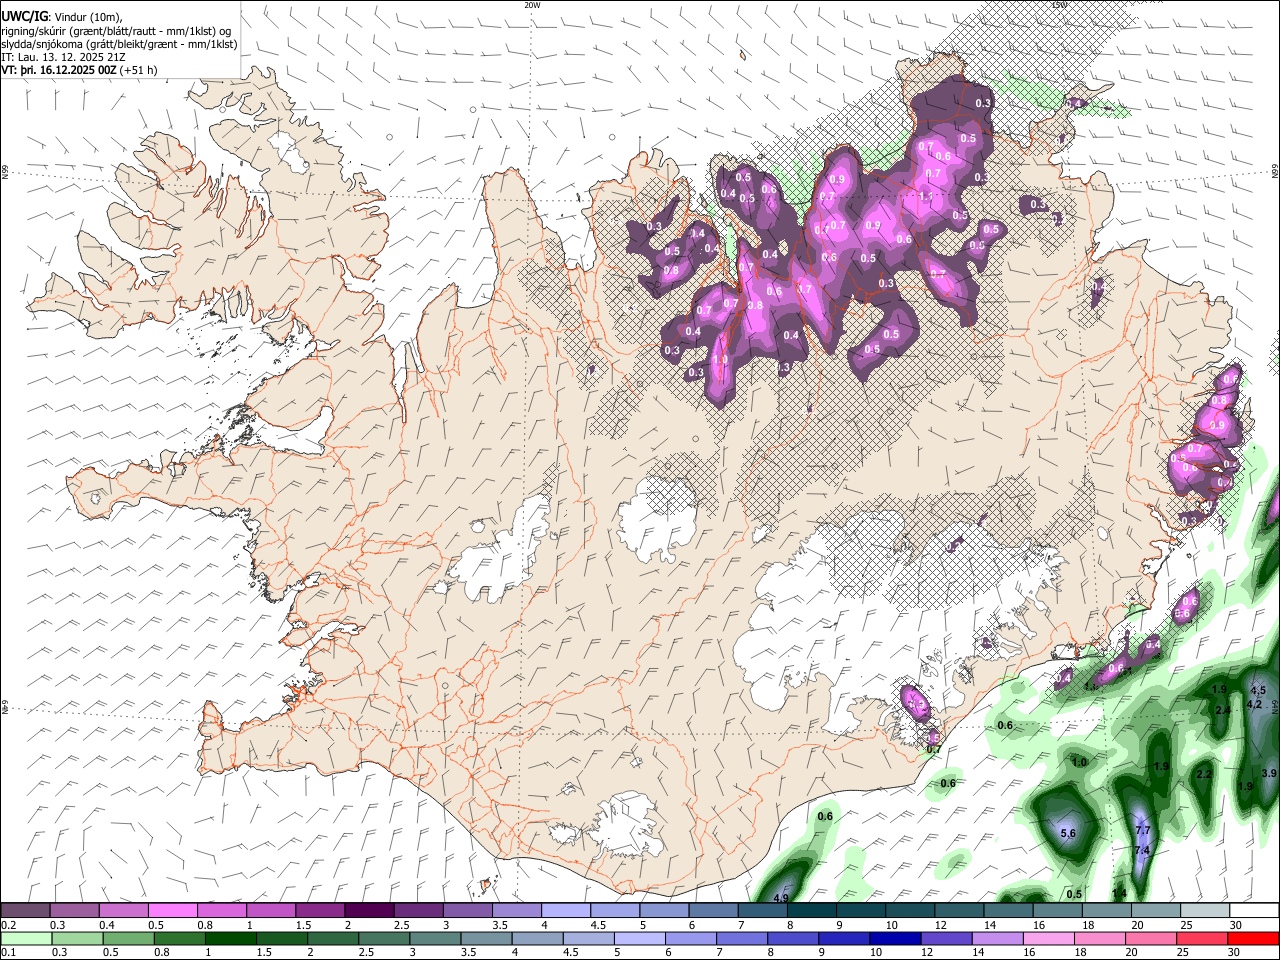
Task: Select white upper legend swatch above 30
Action: pos(1254,911)
